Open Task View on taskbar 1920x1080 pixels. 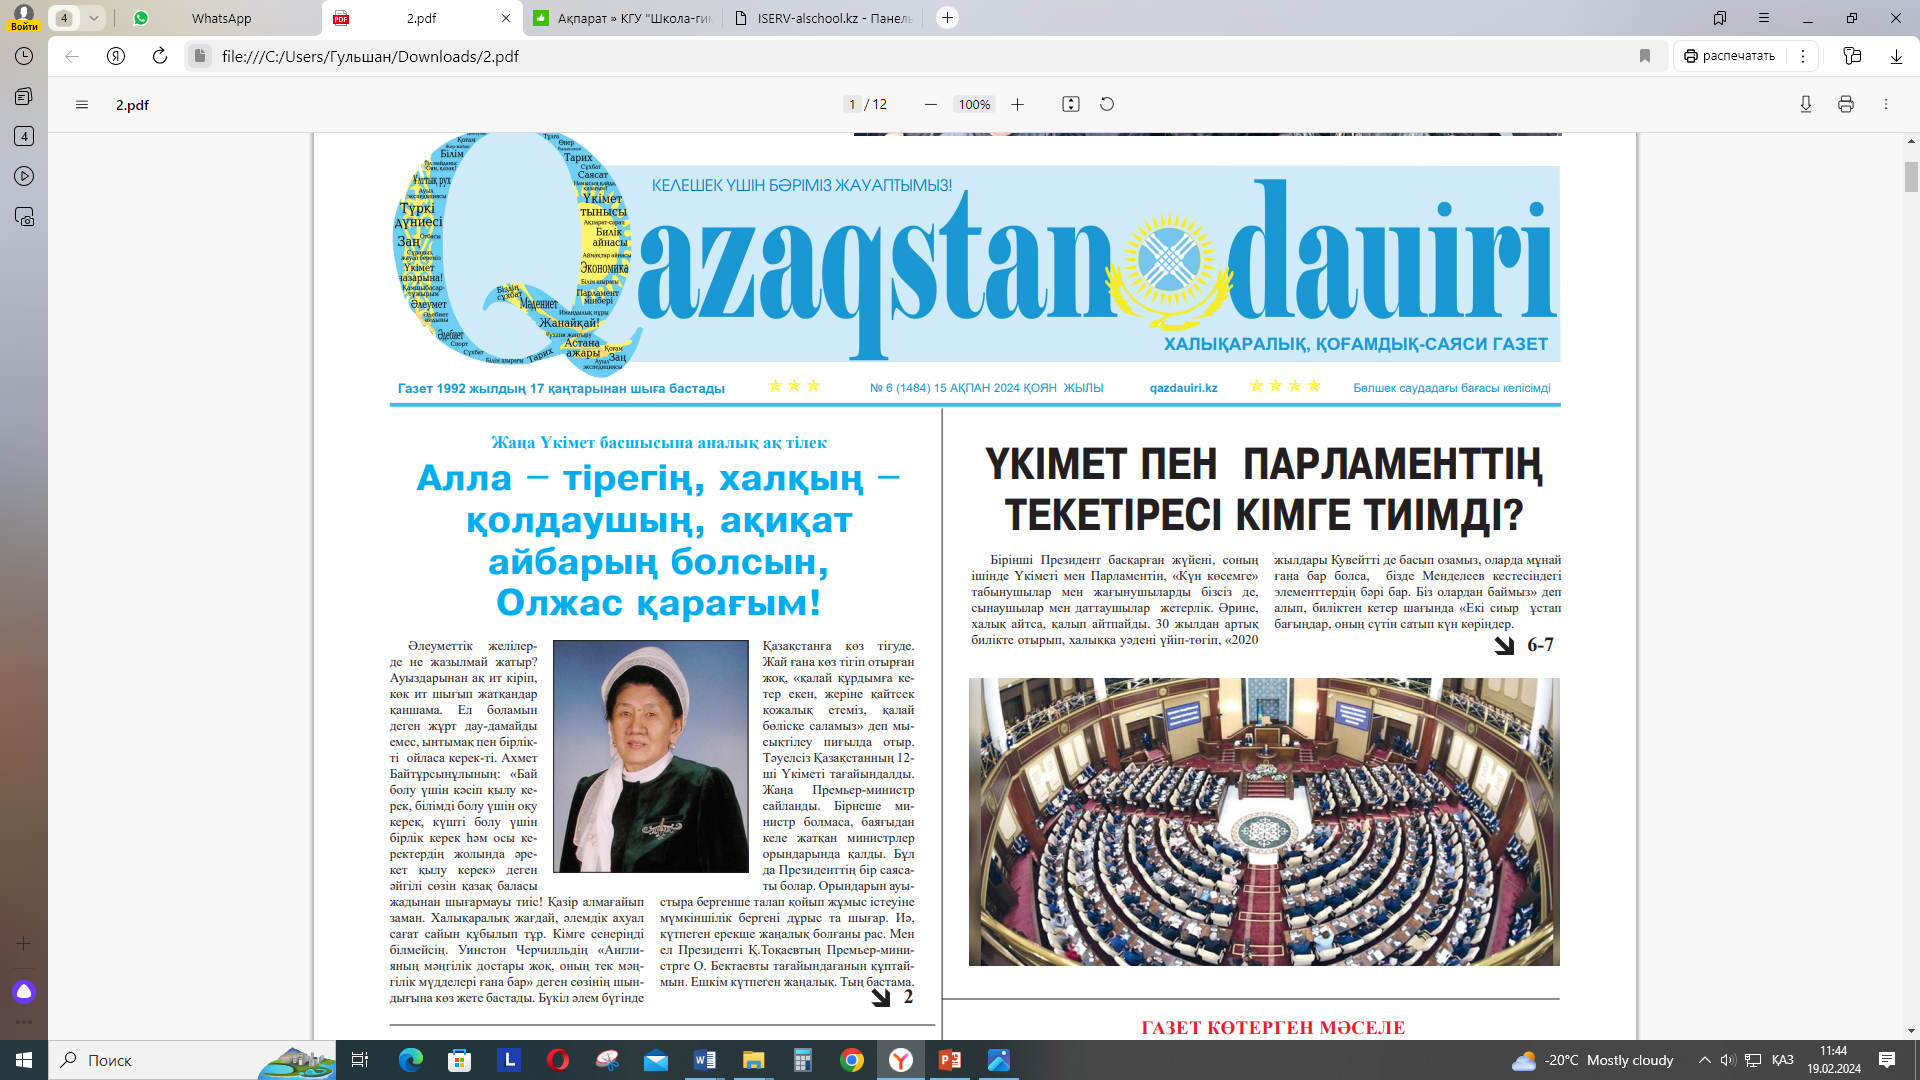[x=360, y=1060]
